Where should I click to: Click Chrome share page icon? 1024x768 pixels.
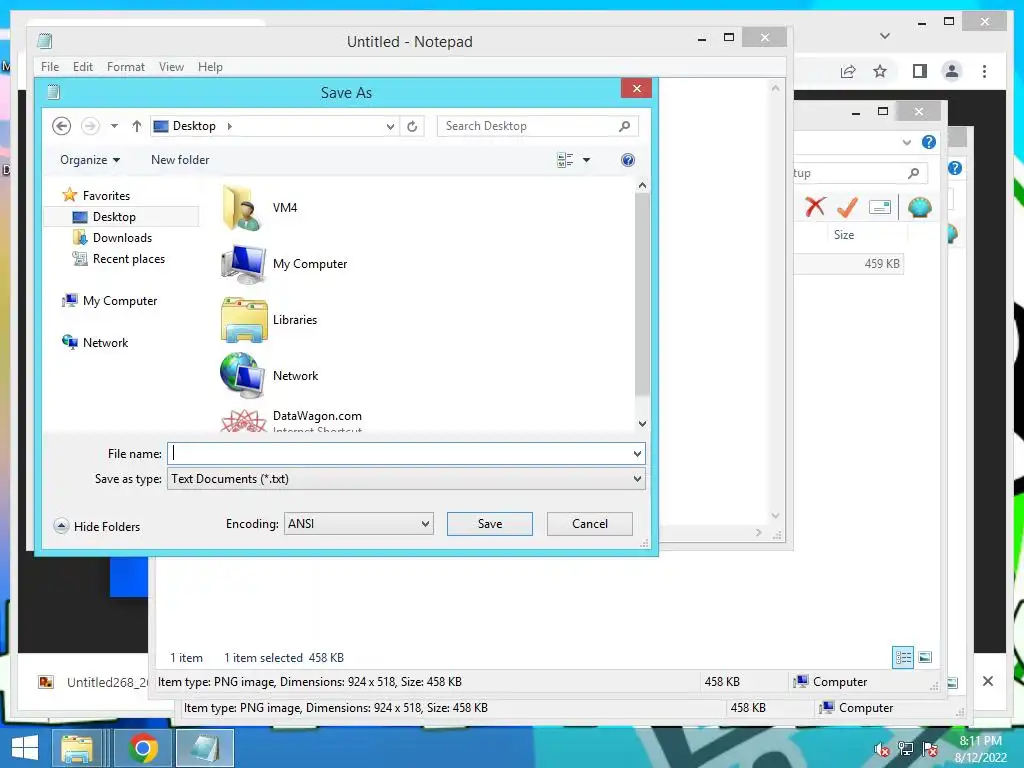click(848, 71)
